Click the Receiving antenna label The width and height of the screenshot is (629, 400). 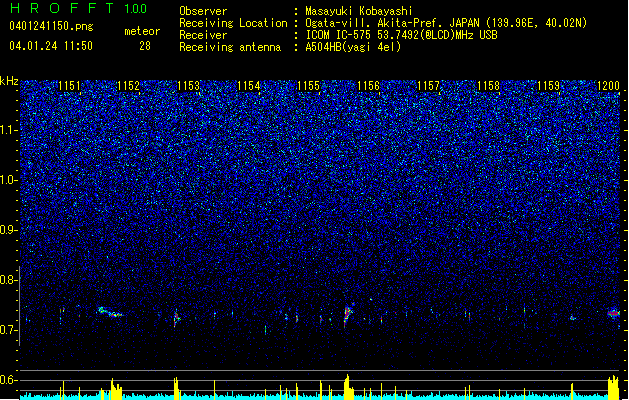[x=230, y=47]
